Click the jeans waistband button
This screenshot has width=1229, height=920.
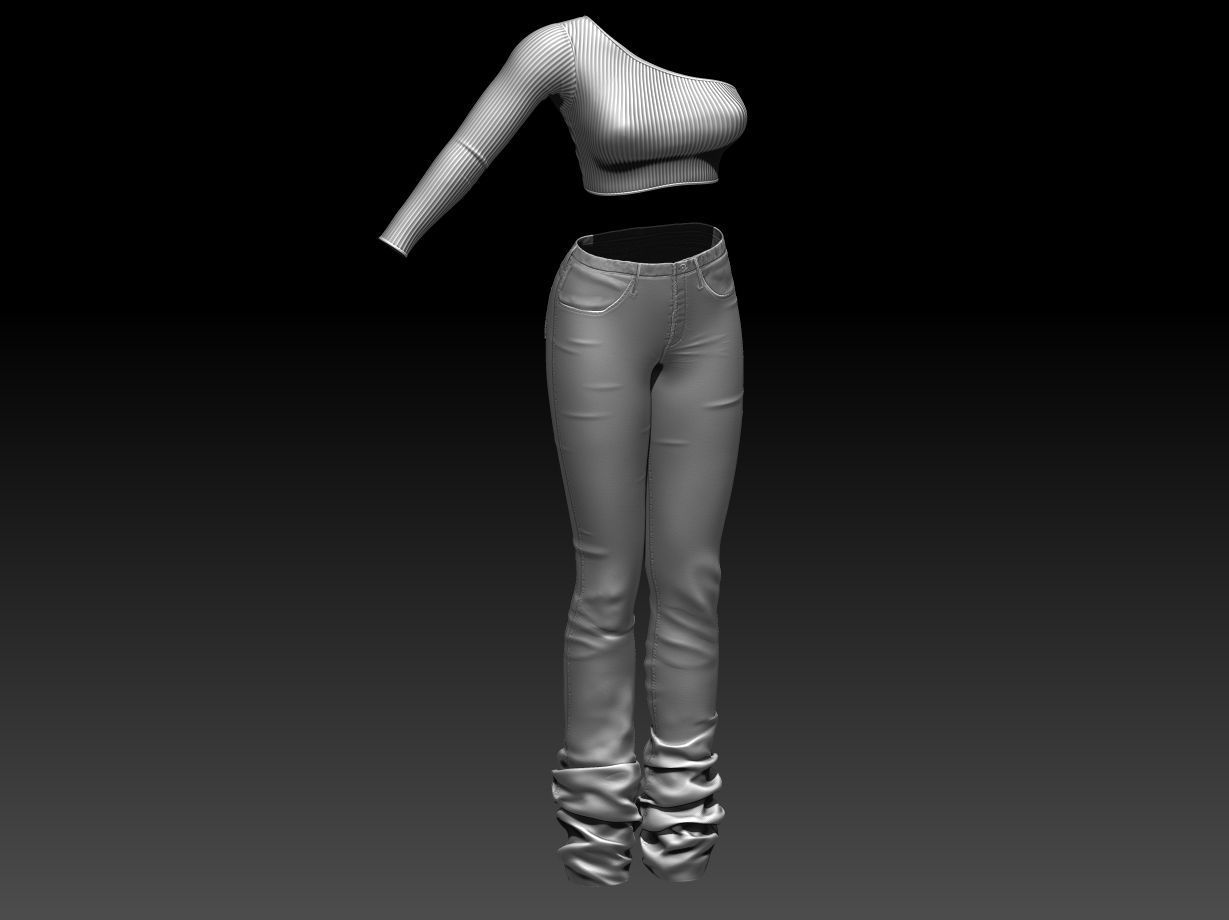pyautogui.click(x=683, y=268)
